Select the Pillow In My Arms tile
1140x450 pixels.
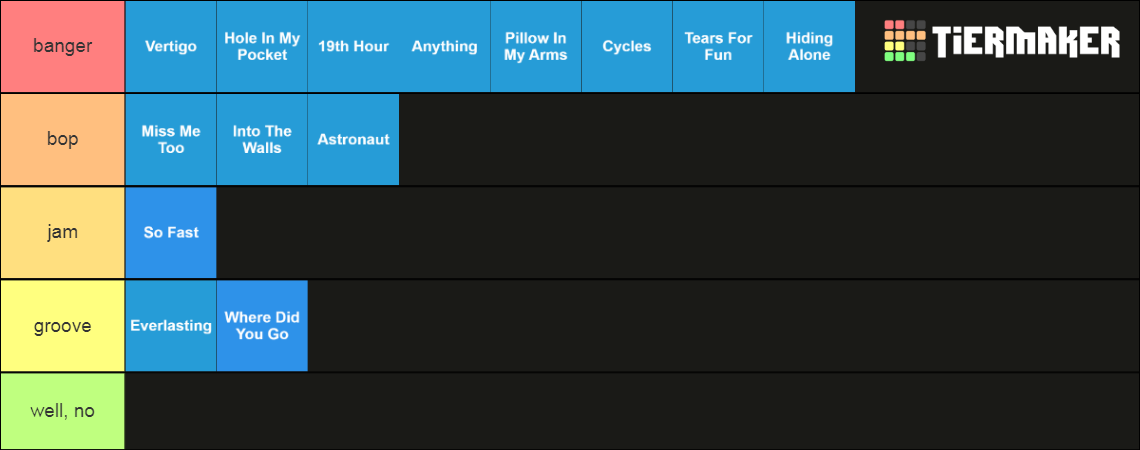(536, 47)
